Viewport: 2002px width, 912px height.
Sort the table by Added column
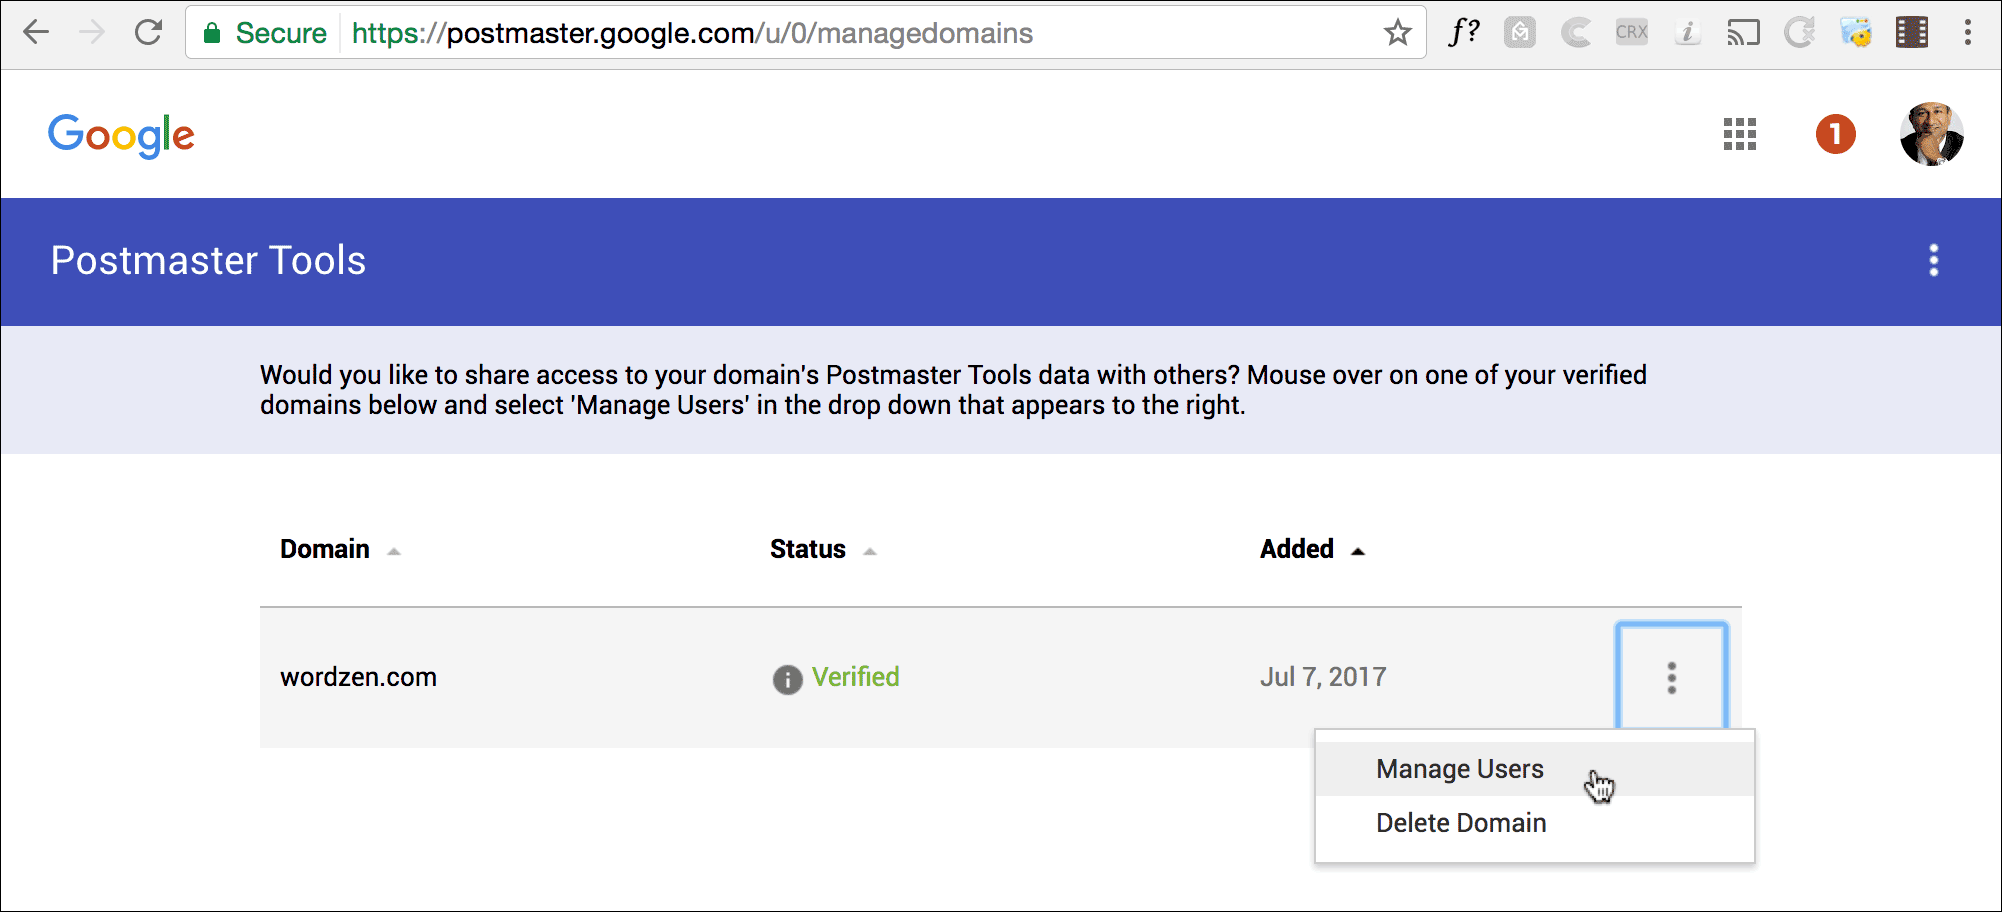click(x=1297, y=549)
